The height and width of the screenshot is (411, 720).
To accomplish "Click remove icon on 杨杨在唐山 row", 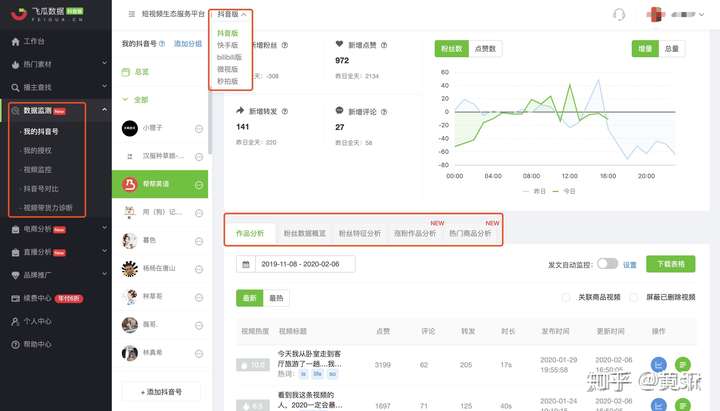I will (x=199, y=269).
